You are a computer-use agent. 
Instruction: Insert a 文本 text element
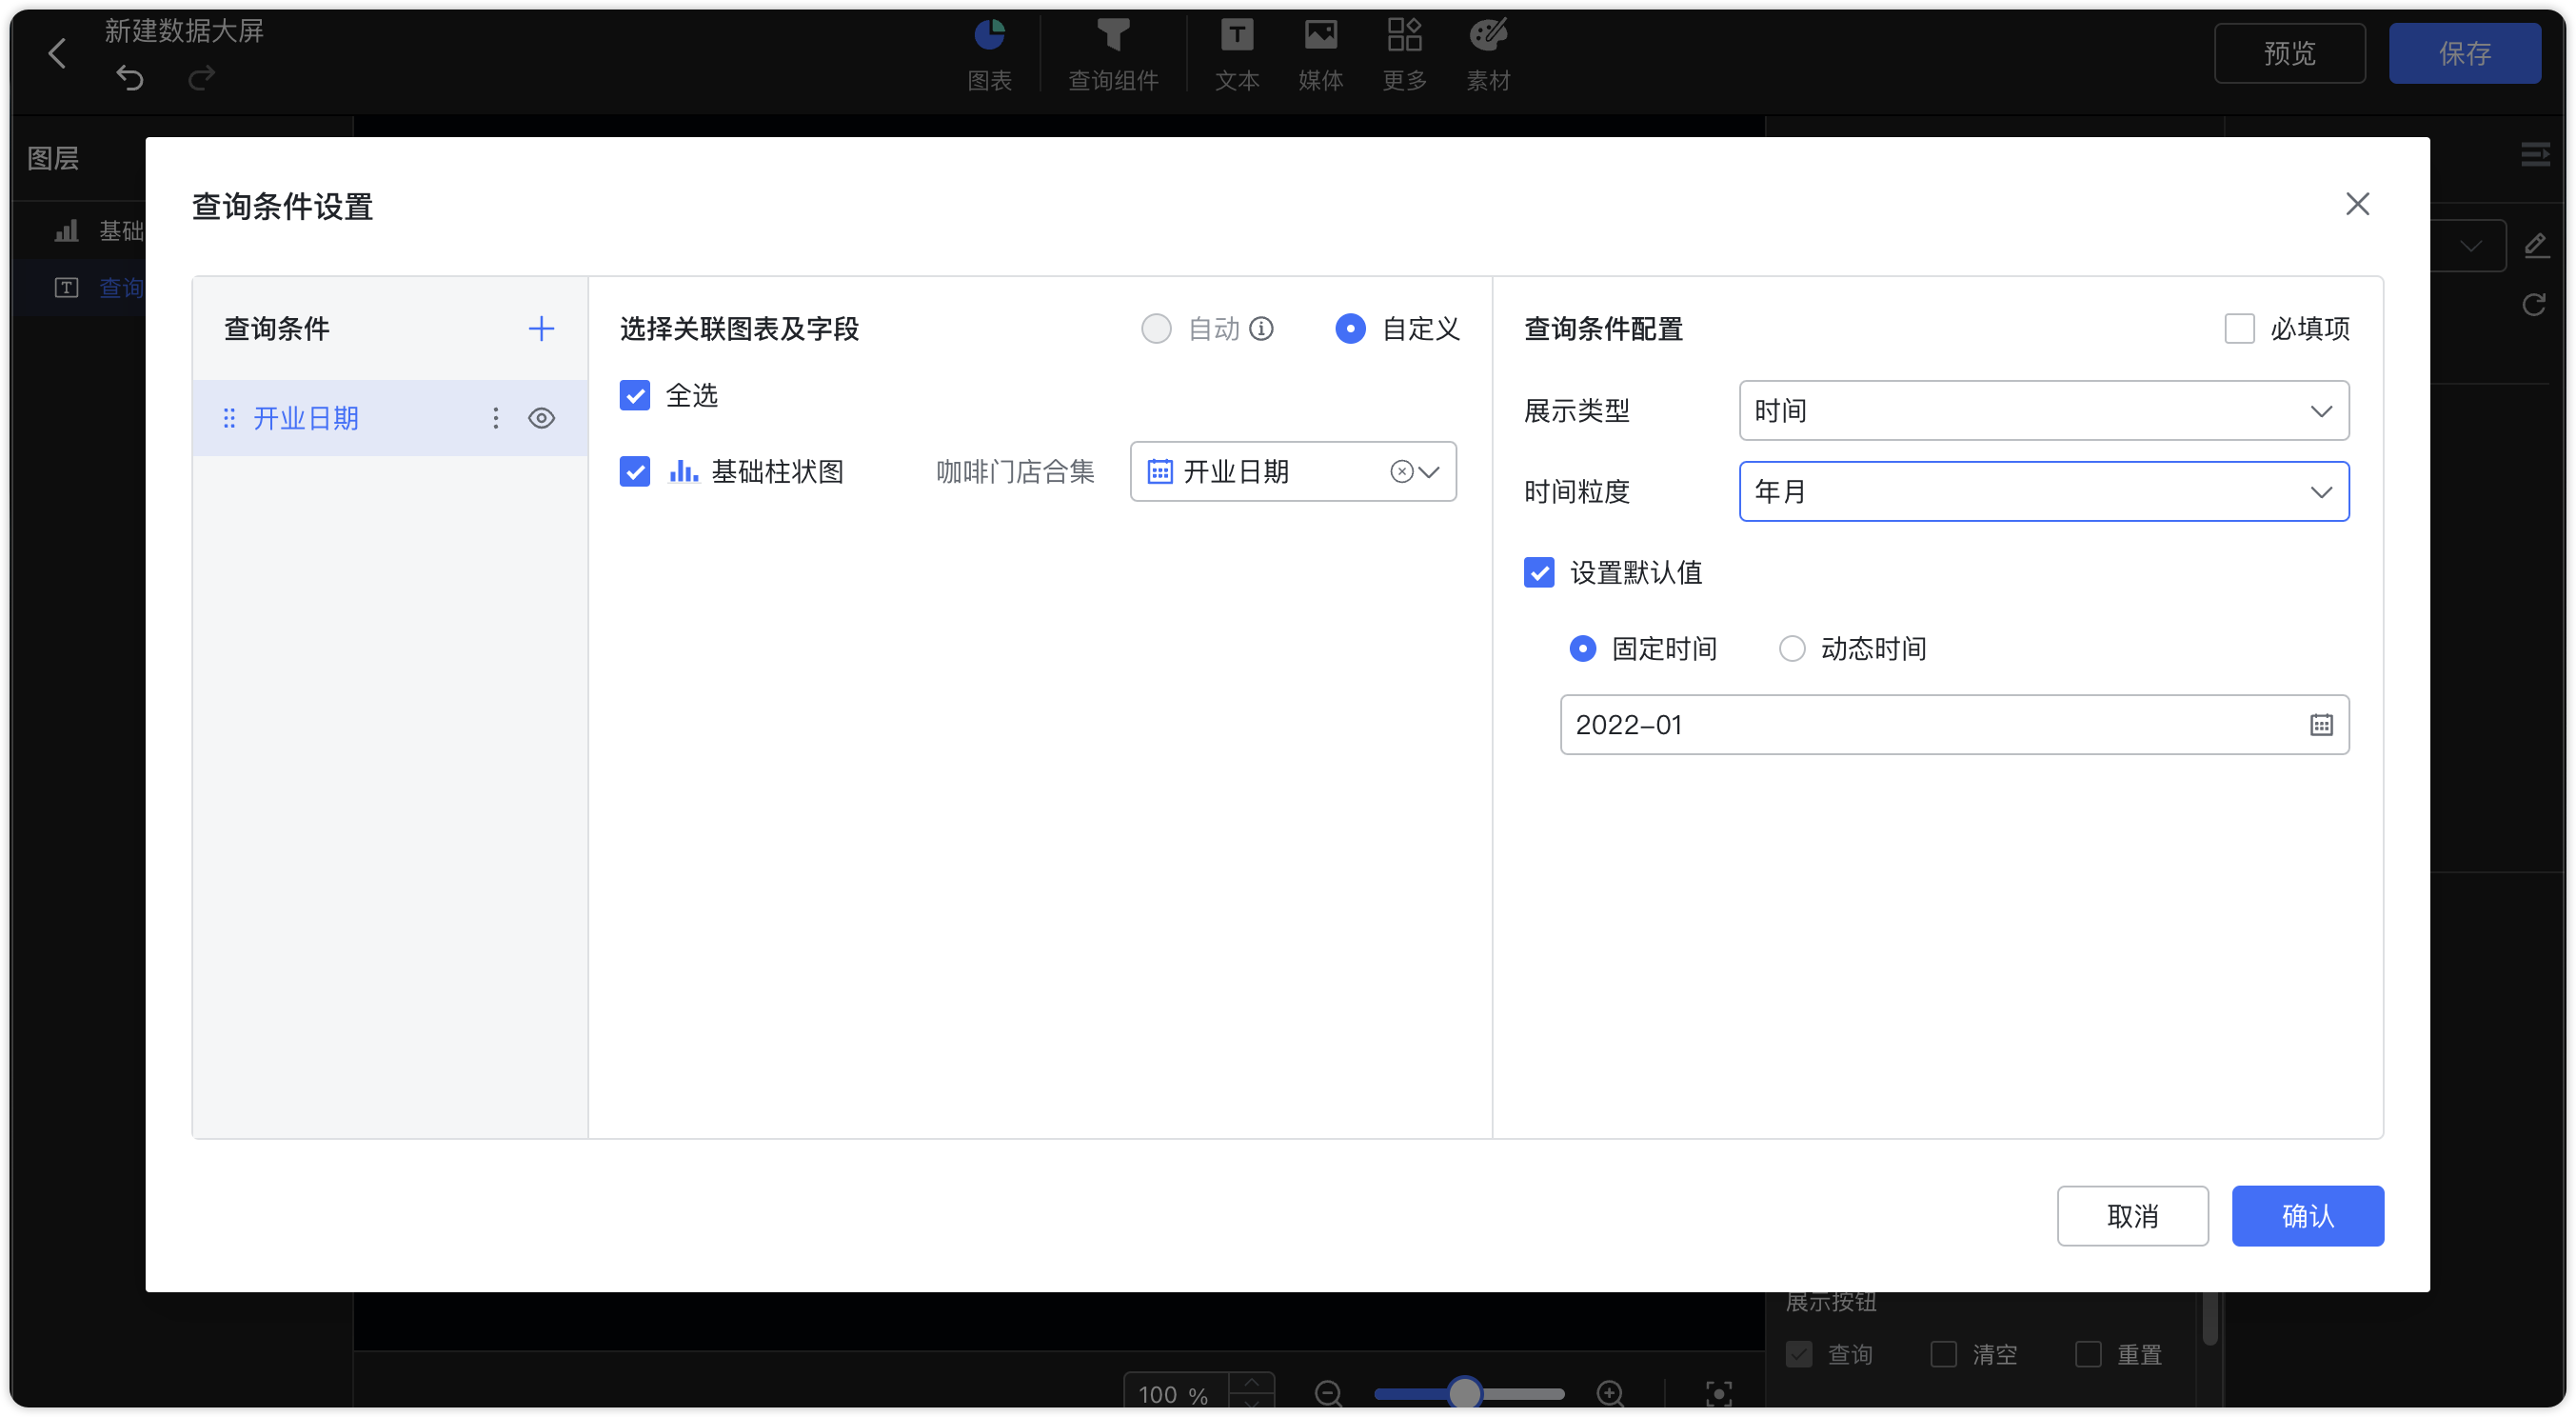[1237, 54]
